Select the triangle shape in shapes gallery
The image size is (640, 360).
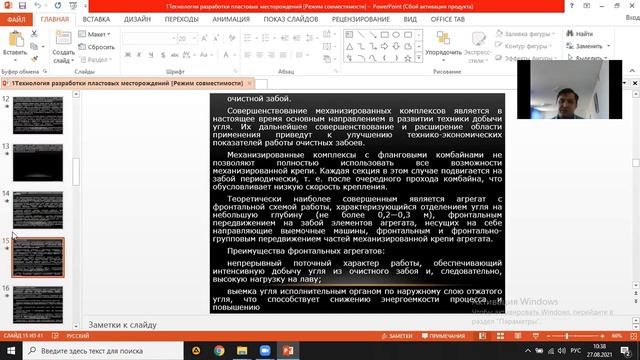pos(350,47)
